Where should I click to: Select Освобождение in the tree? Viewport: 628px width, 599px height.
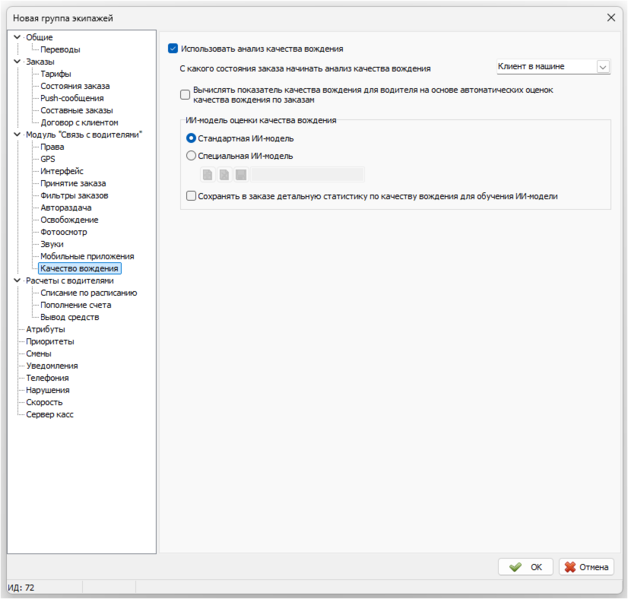click(x=69, y=220)
